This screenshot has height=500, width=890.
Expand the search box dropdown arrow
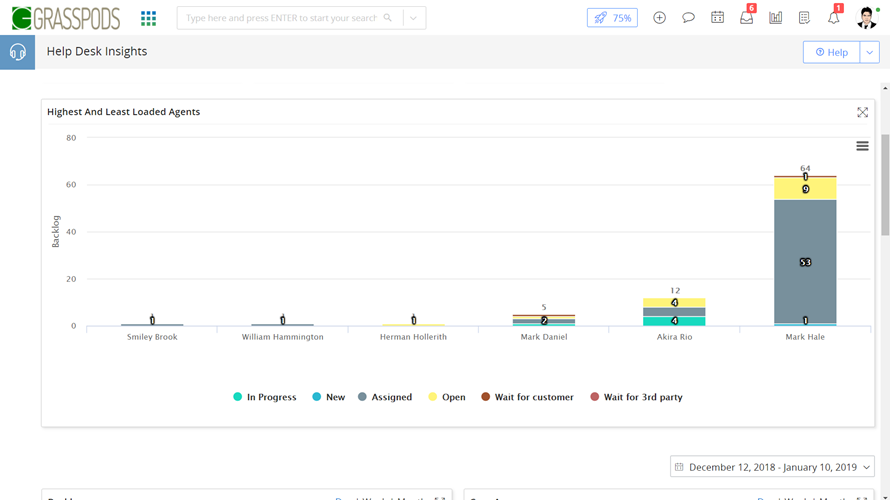414,18
